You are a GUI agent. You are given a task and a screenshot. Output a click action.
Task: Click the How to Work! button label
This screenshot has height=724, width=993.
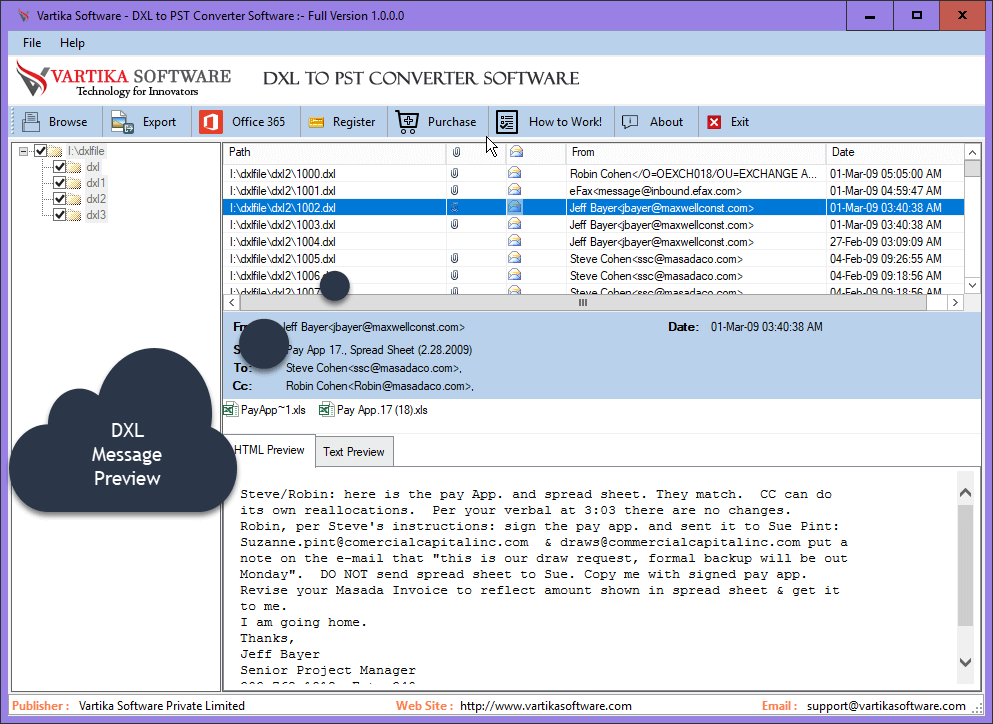coord(566,122)
